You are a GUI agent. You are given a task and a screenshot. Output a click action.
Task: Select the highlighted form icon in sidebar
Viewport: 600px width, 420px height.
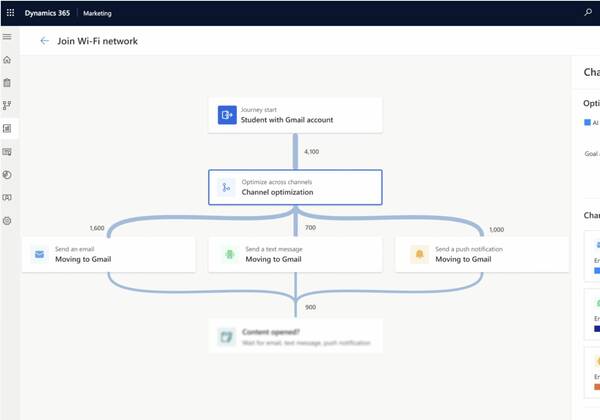click(8, 128)
